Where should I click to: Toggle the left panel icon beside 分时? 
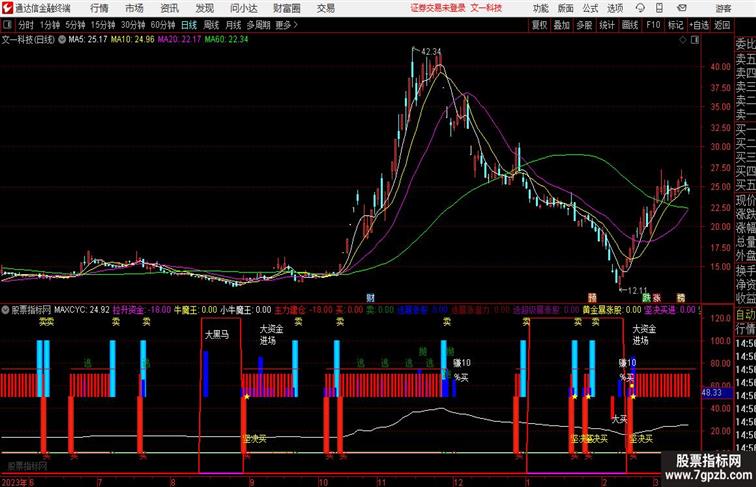[x=7, y=25]
